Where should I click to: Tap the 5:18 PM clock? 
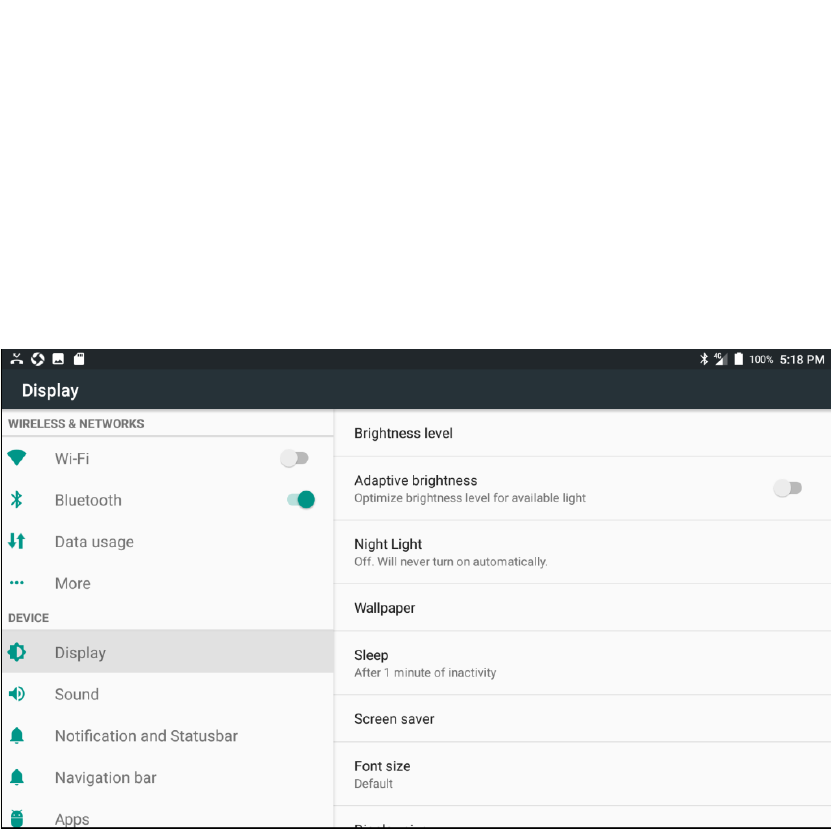coord(802,359)
